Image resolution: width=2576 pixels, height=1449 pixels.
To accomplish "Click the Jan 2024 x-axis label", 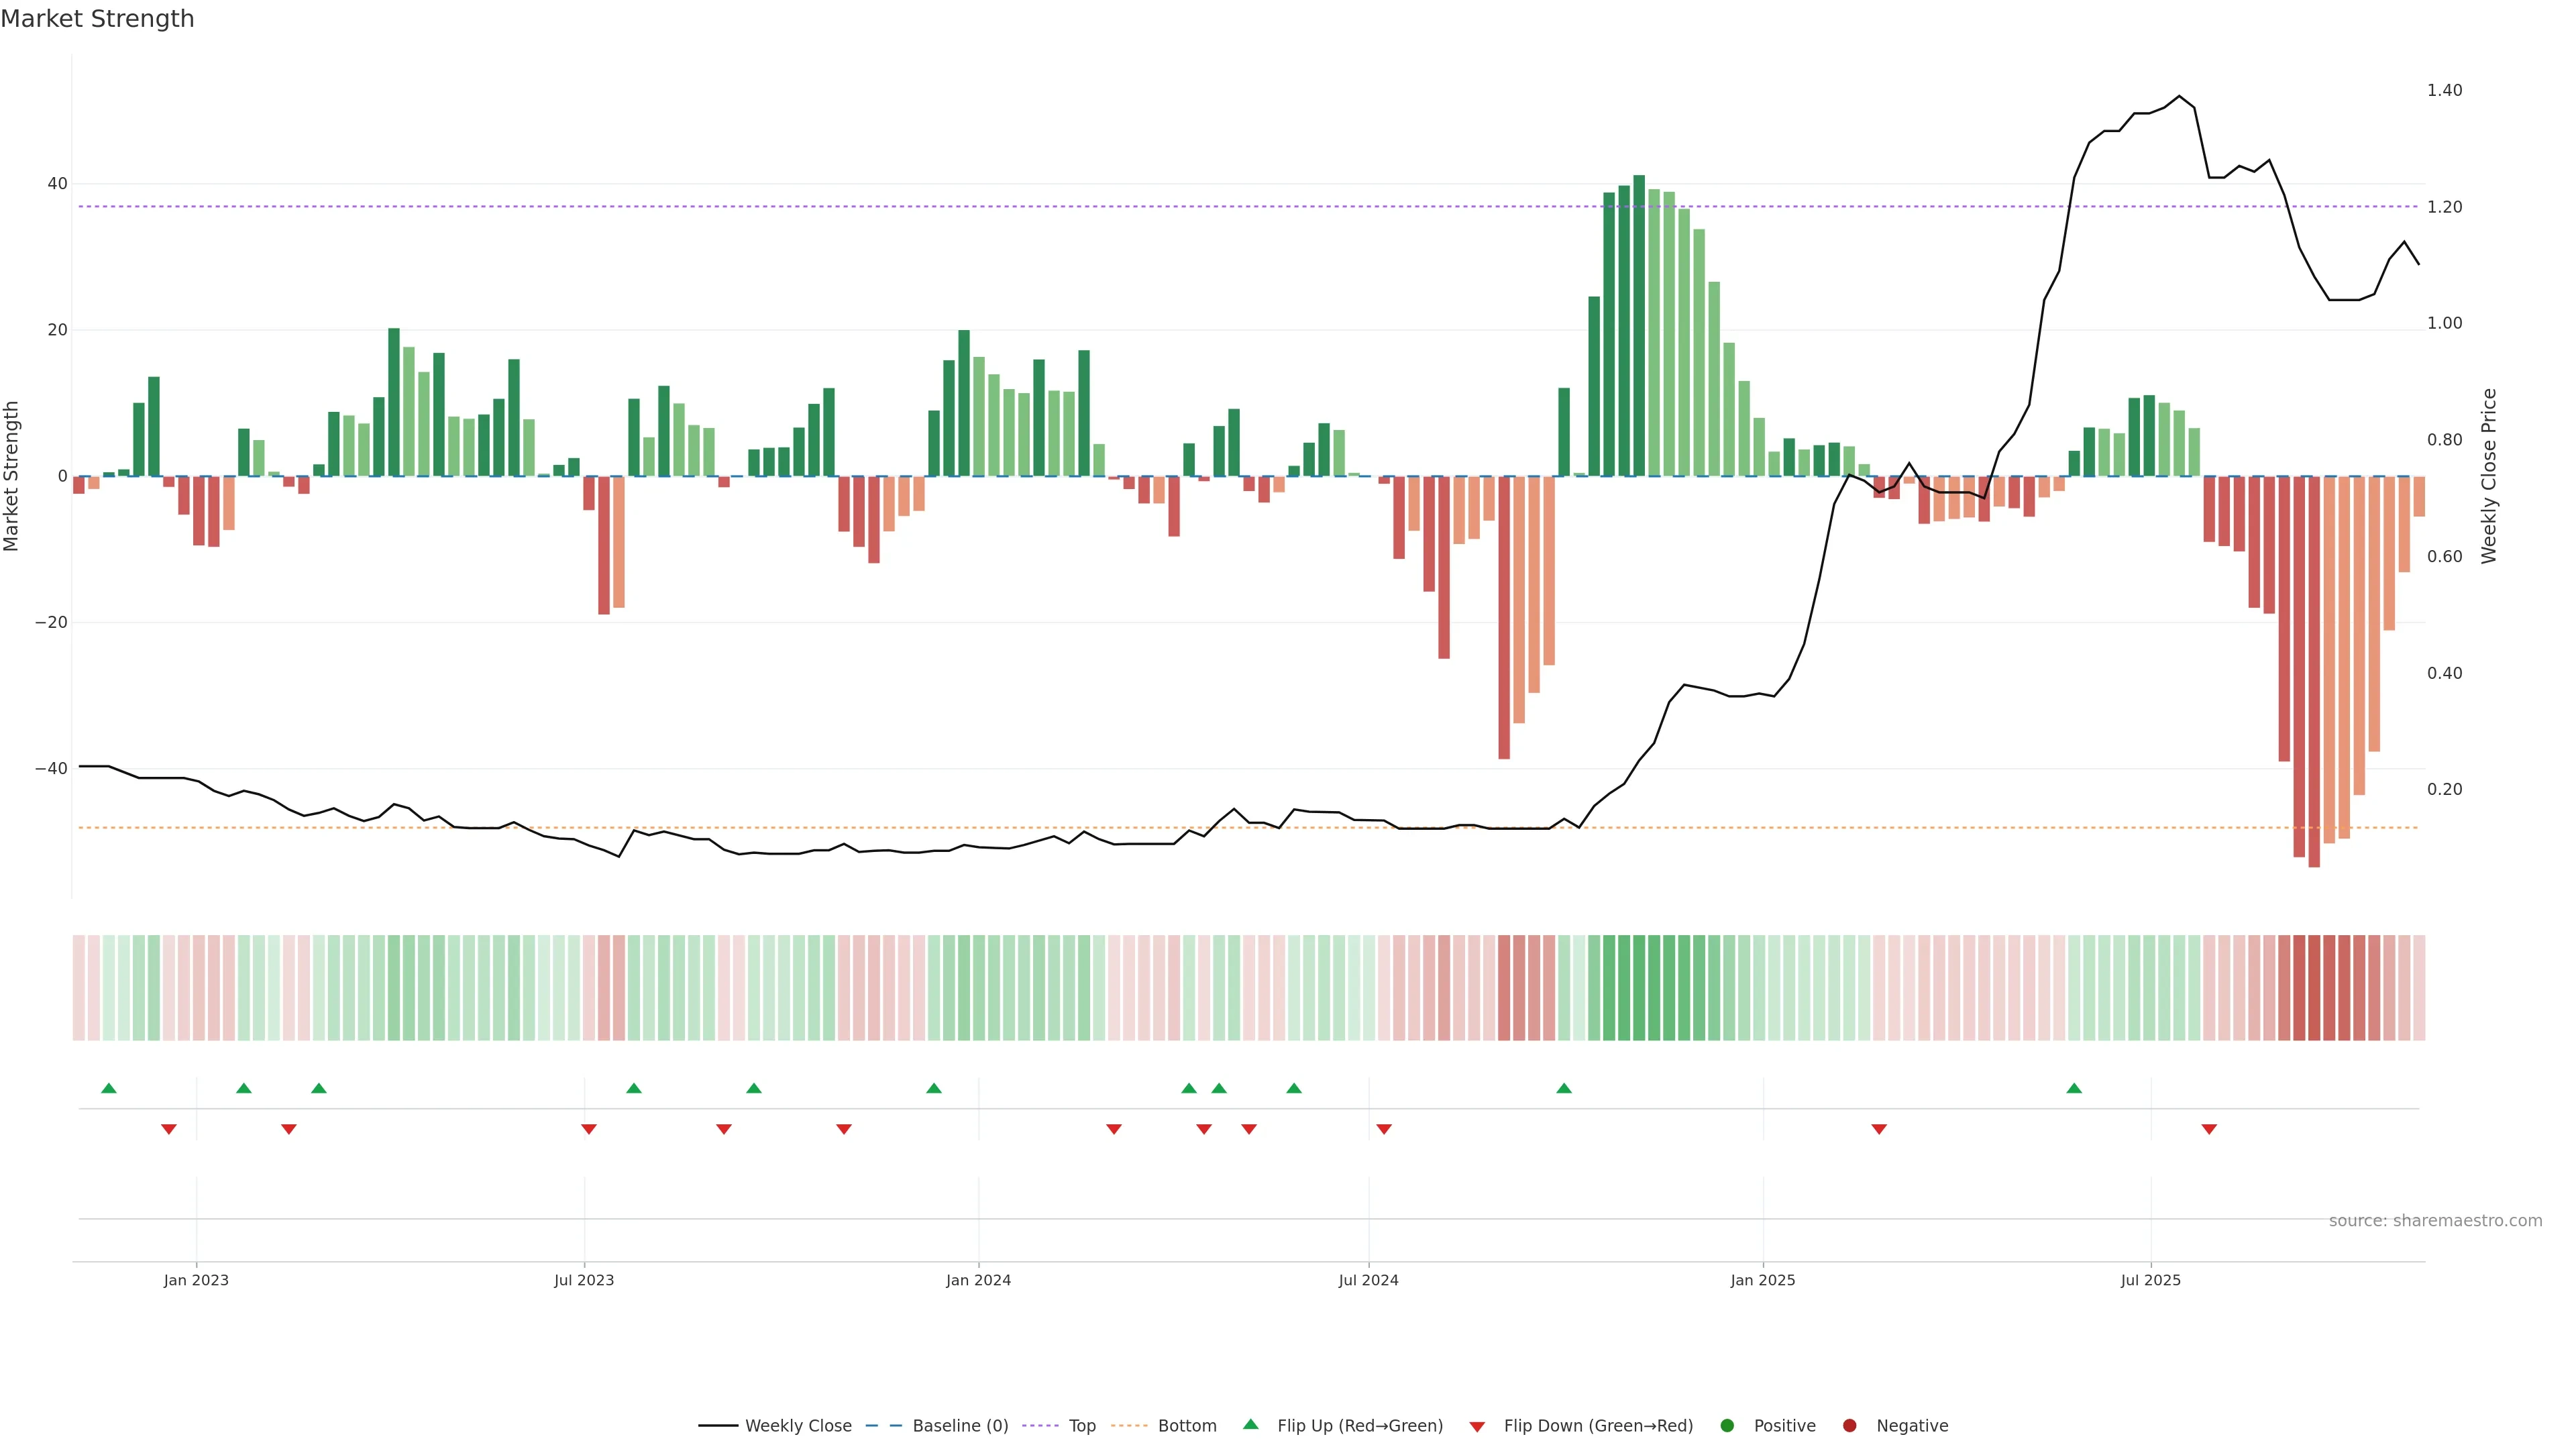I will pos(978,1280).
